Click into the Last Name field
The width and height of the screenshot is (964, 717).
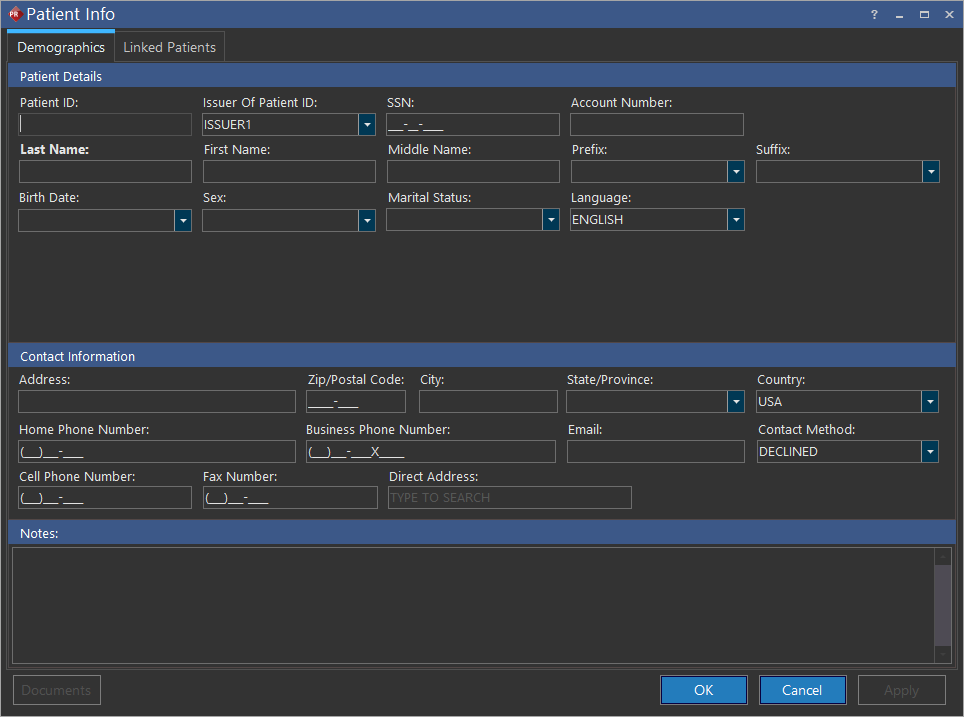click(105, 172)
